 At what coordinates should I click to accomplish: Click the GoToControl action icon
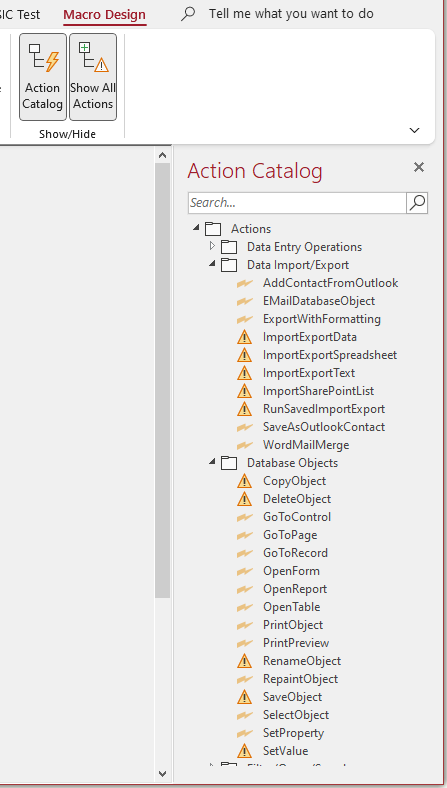(244, 518)
